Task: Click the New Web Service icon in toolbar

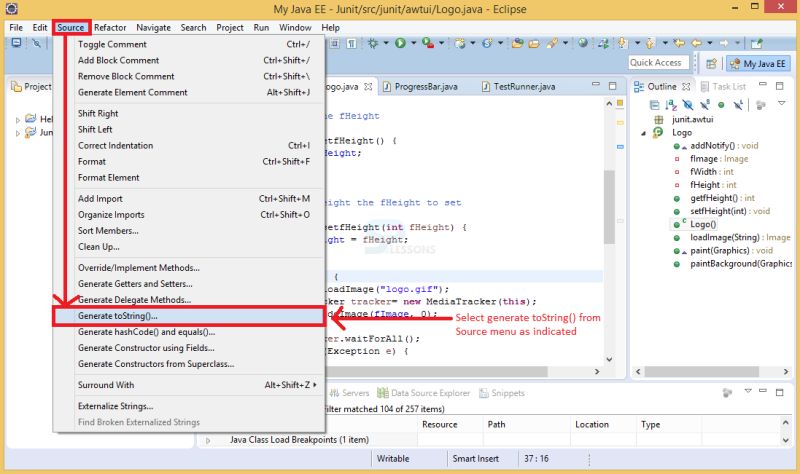Action: pos(487,43)
